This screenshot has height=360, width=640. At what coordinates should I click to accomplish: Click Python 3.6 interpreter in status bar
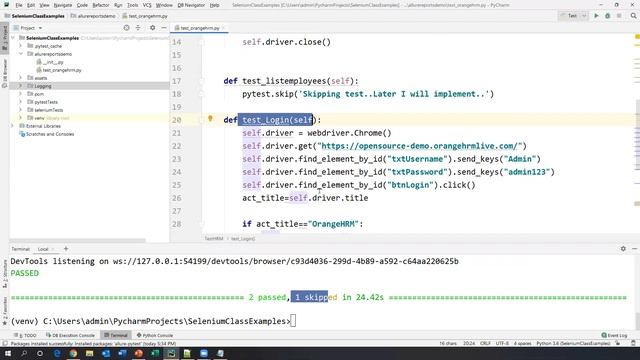(x=573, y=344)
